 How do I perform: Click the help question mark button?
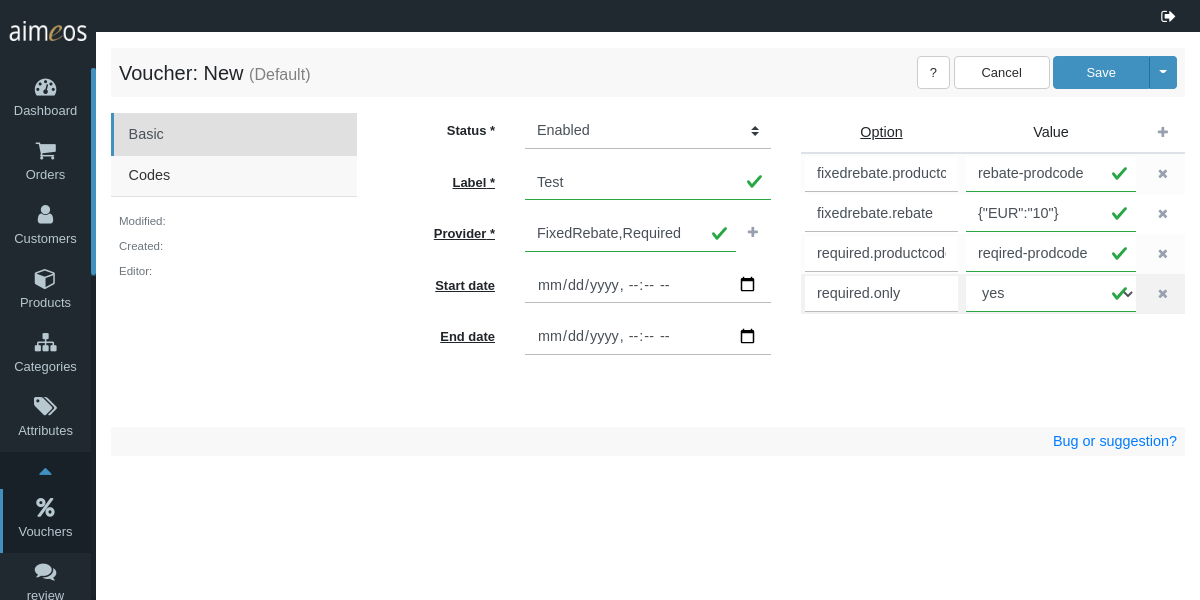[933, 72]
